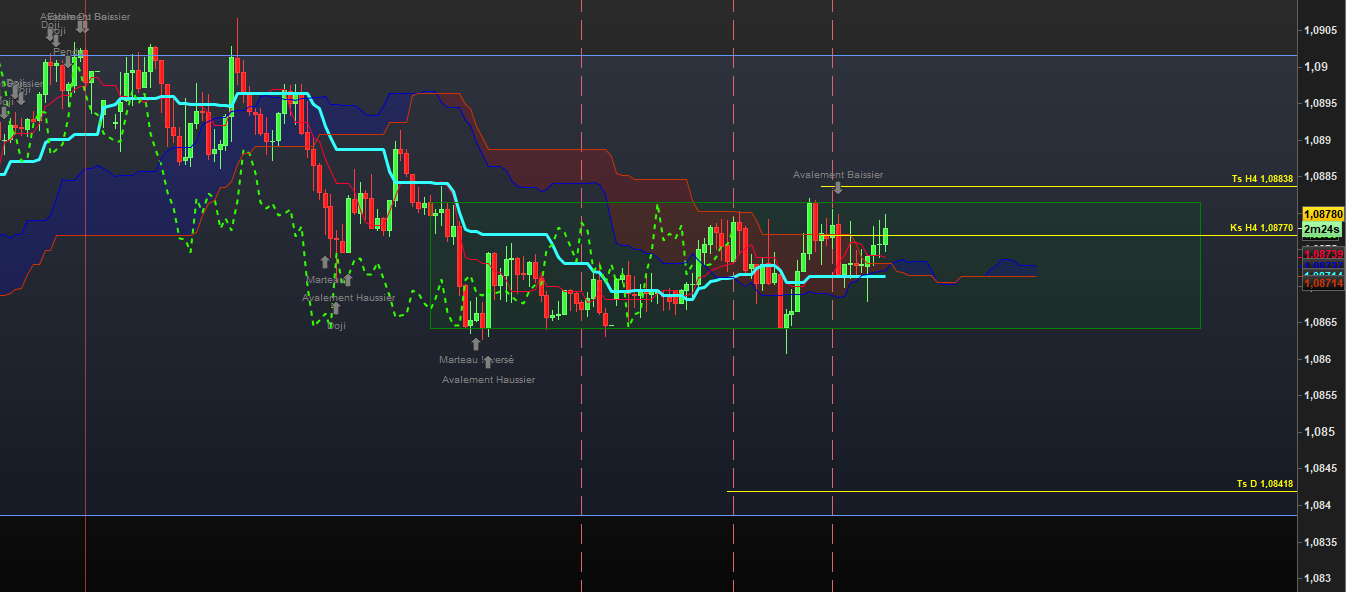Click the yellow 1,08780 current price tag

click(1321, 214)
